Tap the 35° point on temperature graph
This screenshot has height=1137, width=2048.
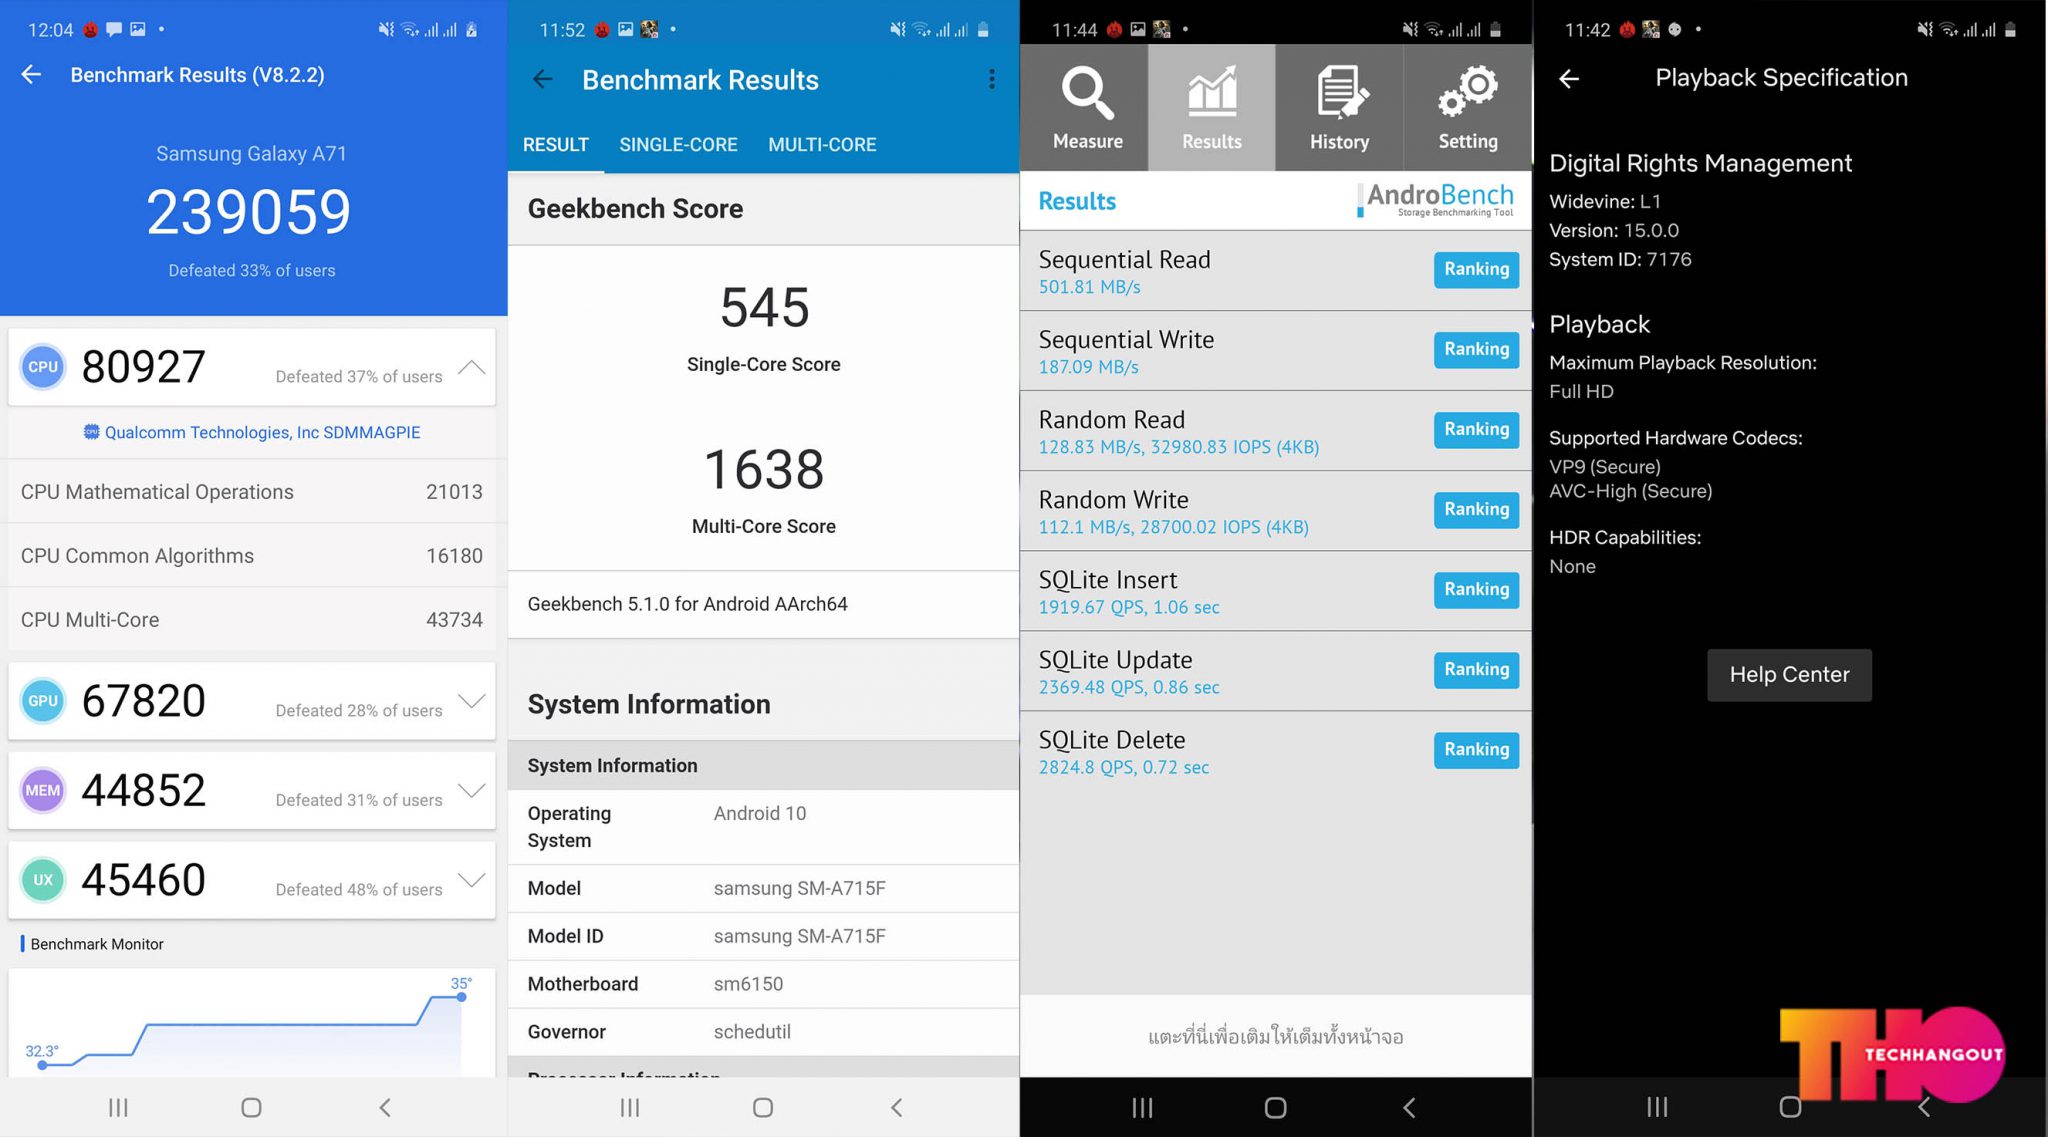[x=461, y=996]
